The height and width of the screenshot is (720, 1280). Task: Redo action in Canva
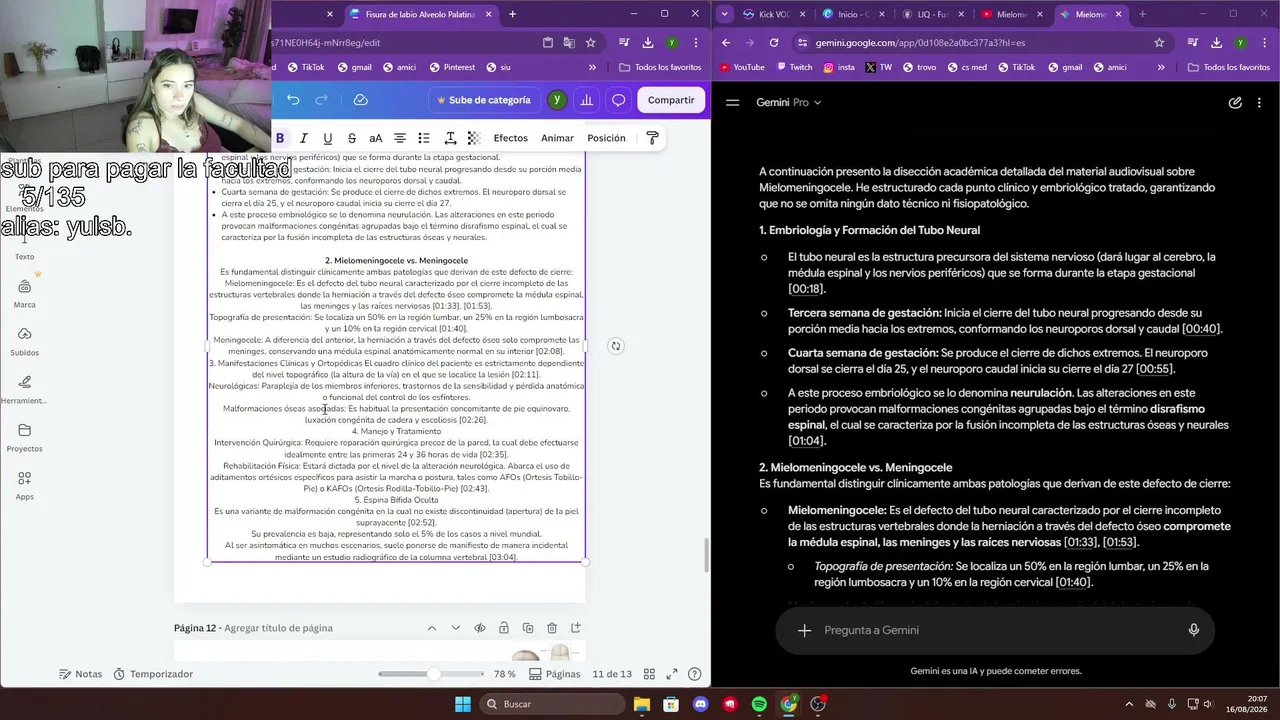tap(321, 100)
